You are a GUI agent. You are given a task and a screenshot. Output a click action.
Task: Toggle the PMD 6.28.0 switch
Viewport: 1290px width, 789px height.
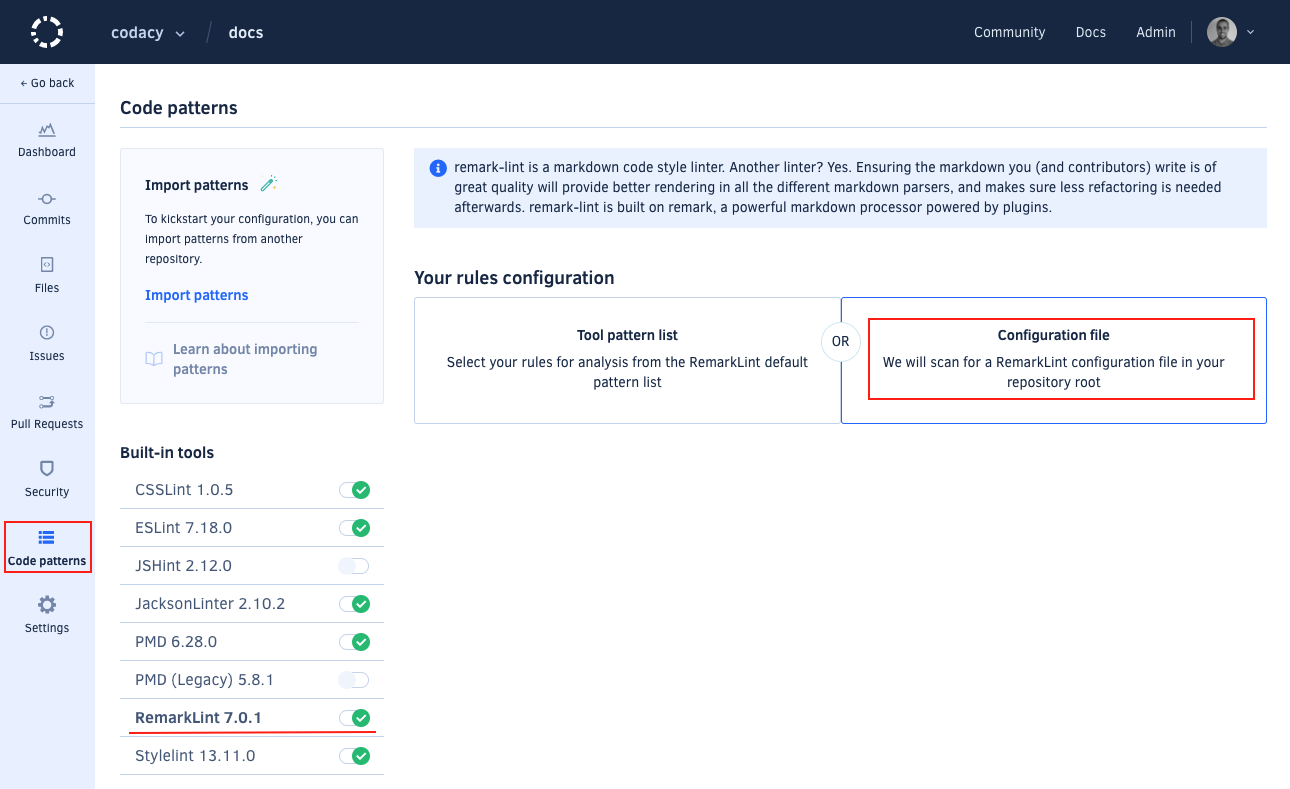pos(354,642)
